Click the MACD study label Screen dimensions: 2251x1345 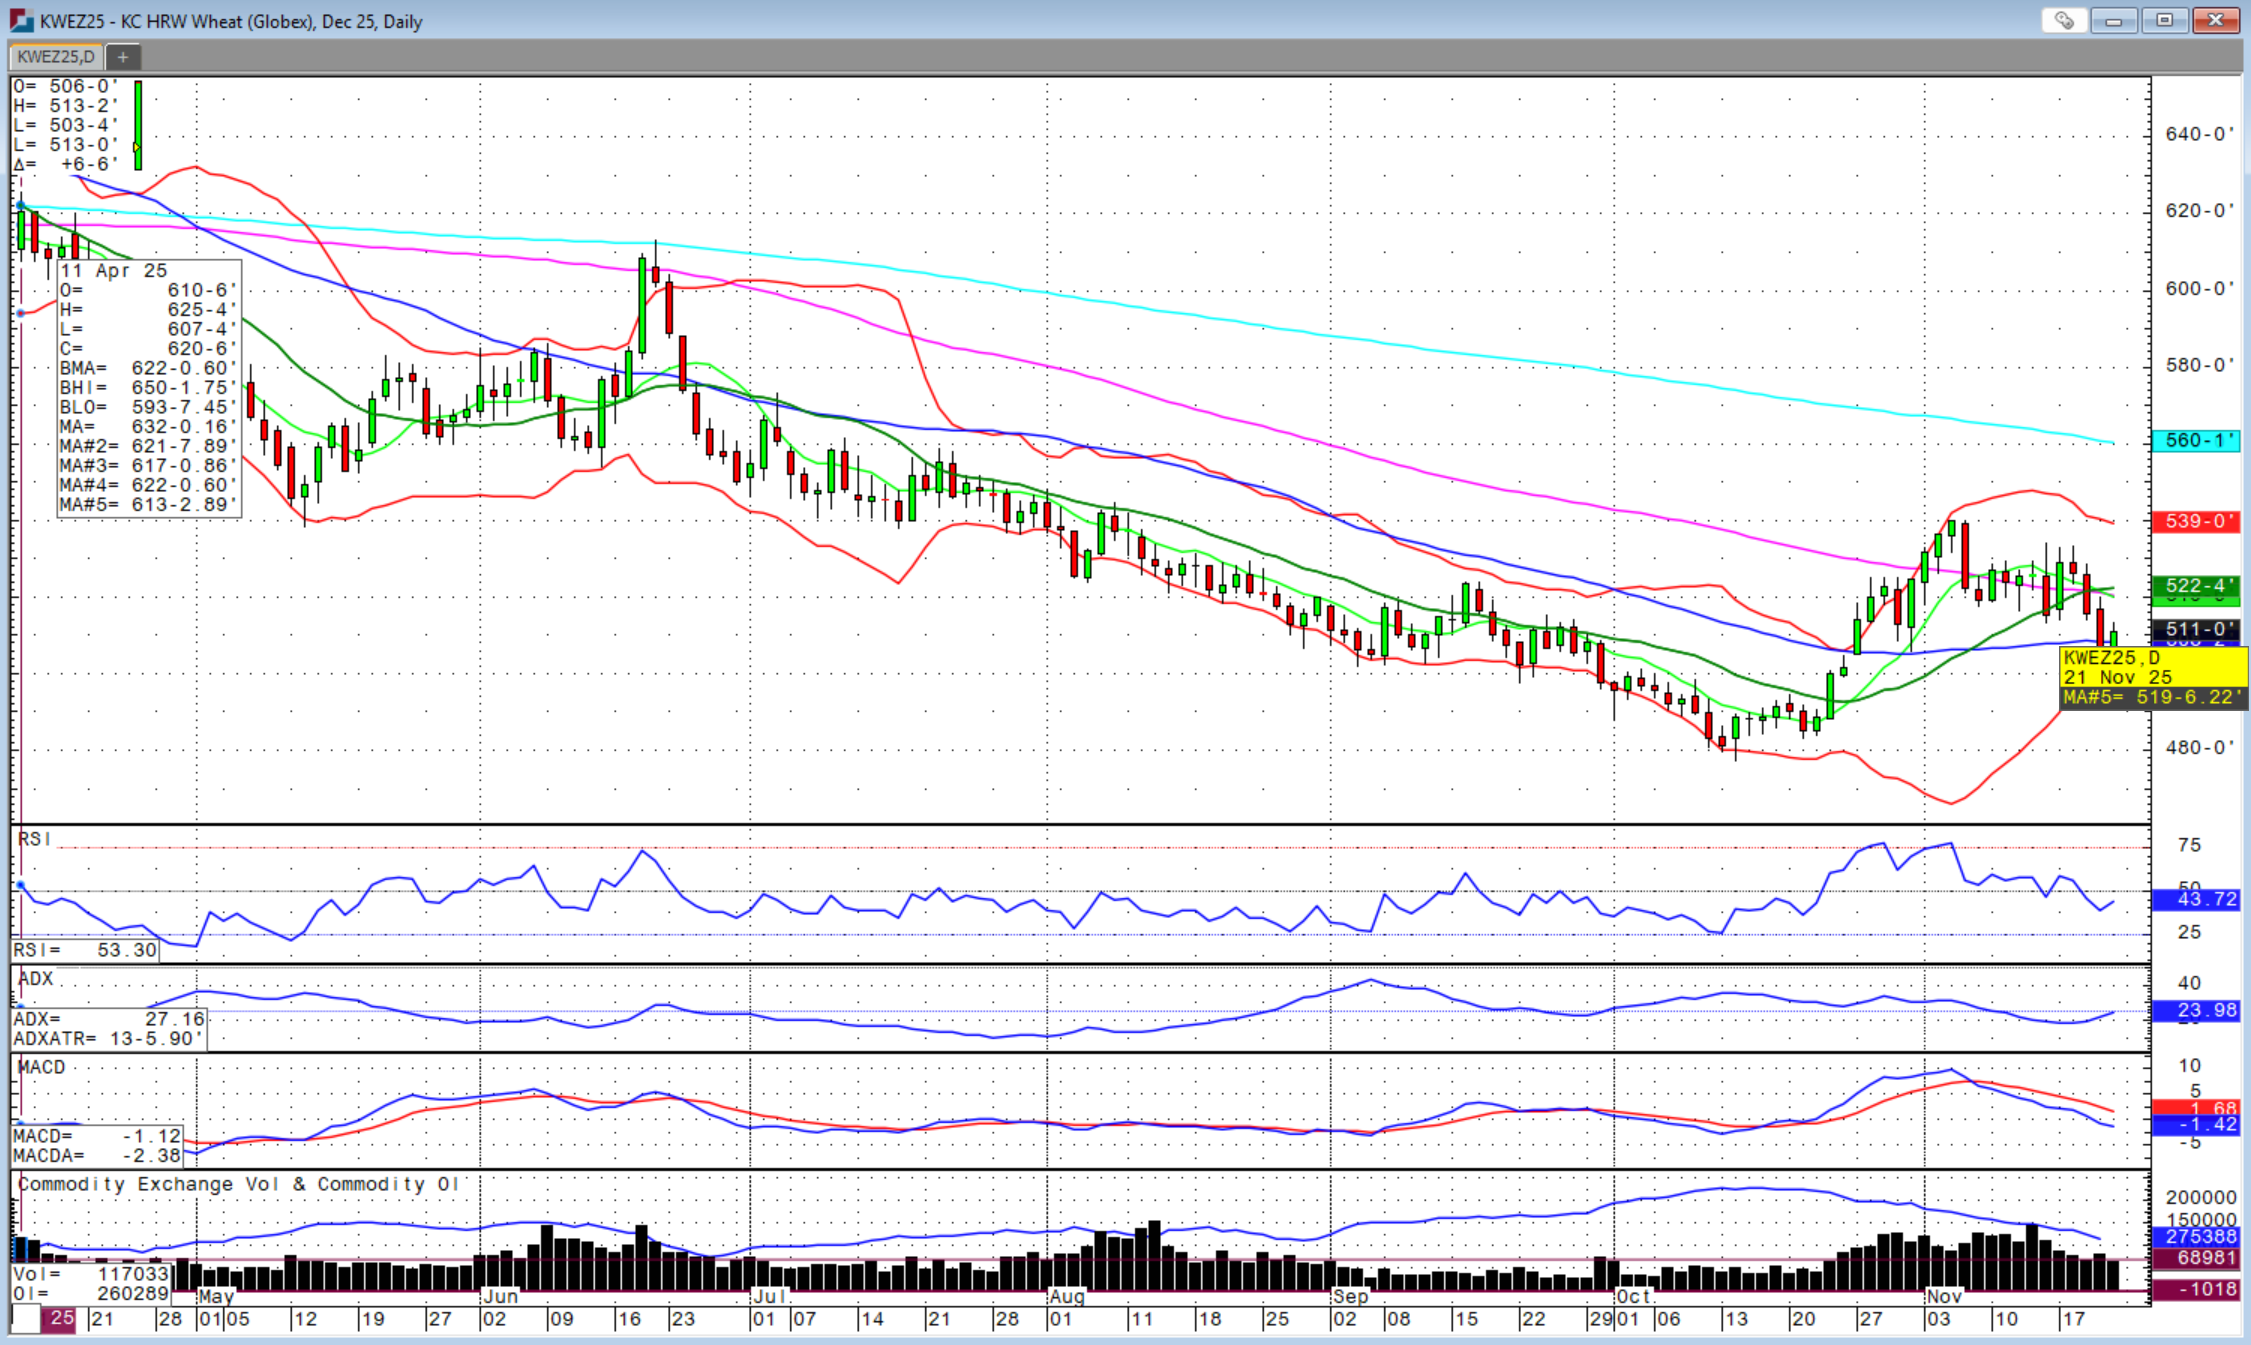pyautogui.click(x=41, y=1068)
